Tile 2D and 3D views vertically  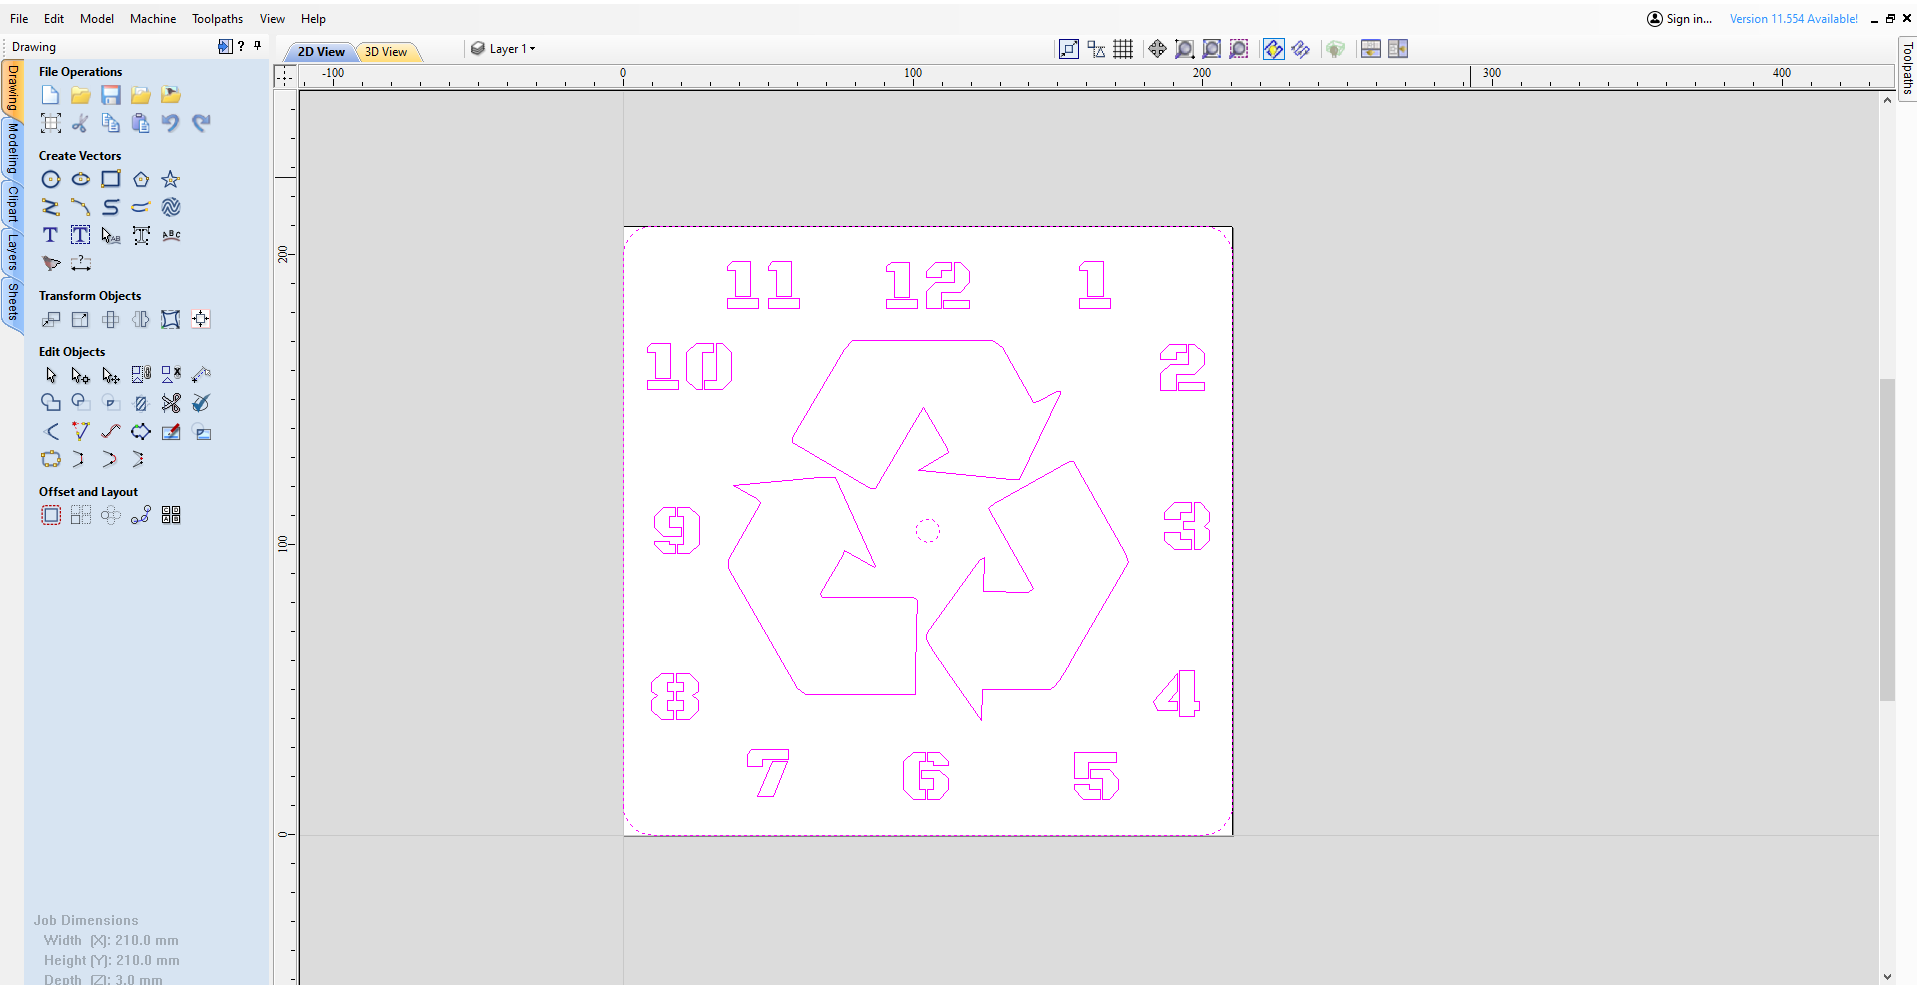coord(1398,49)
